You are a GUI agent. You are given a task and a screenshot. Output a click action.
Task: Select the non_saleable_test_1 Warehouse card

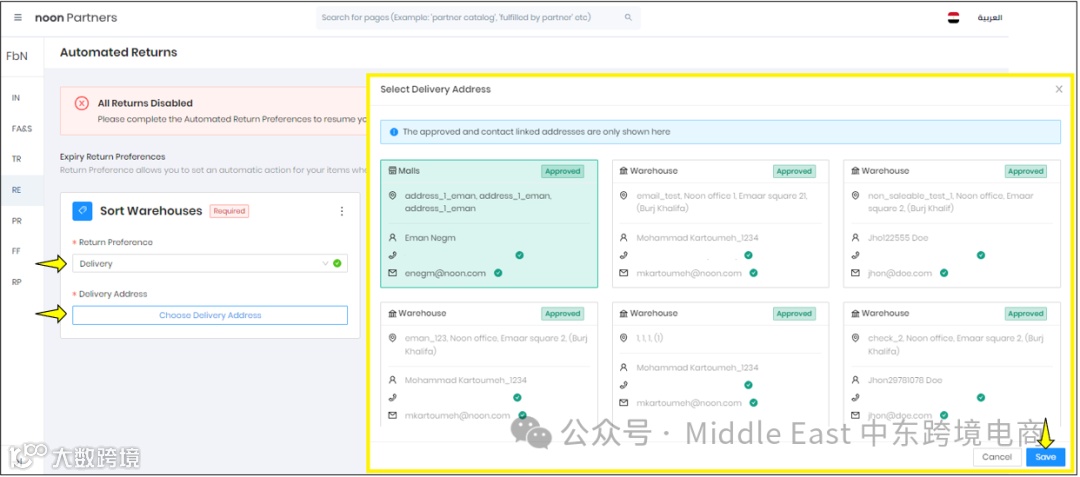click(x=952, y=224)
